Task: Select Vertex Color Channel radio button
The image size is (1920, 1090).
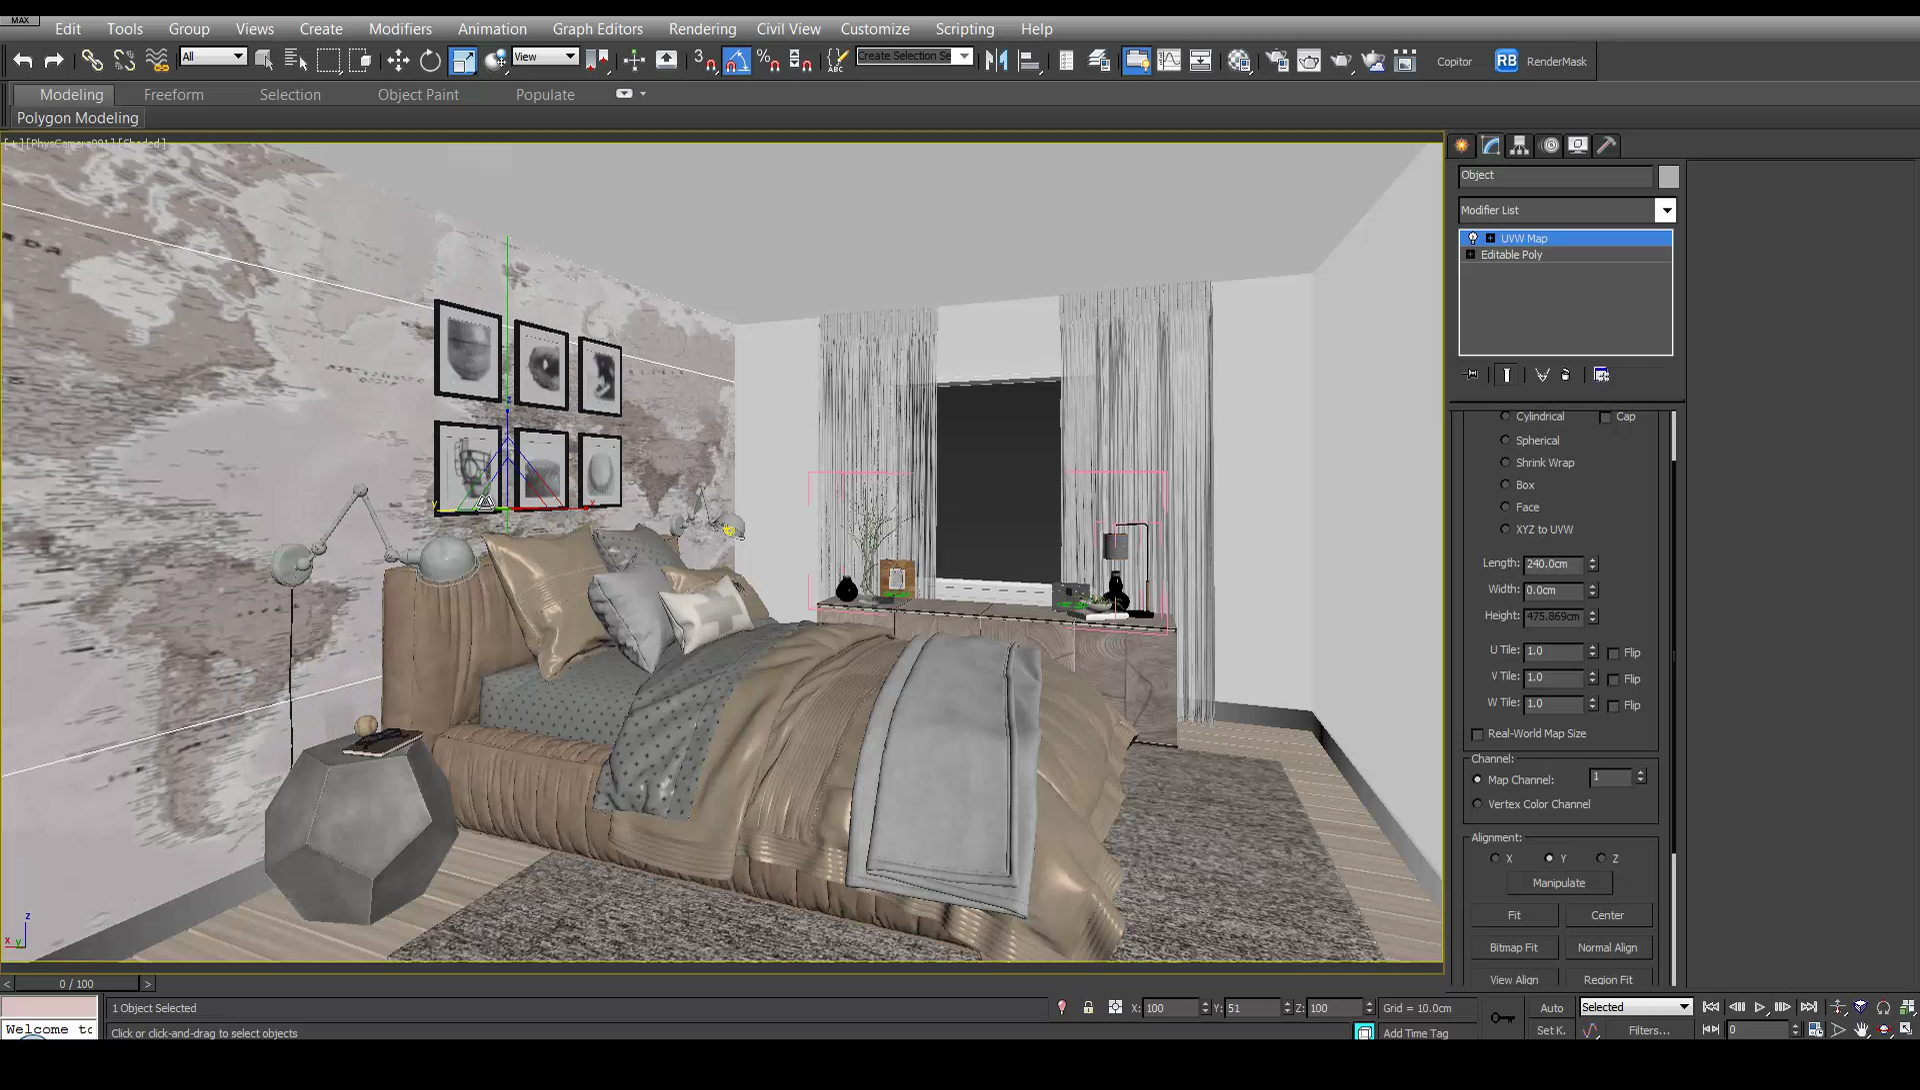Action: click(x=1477, y=804)
